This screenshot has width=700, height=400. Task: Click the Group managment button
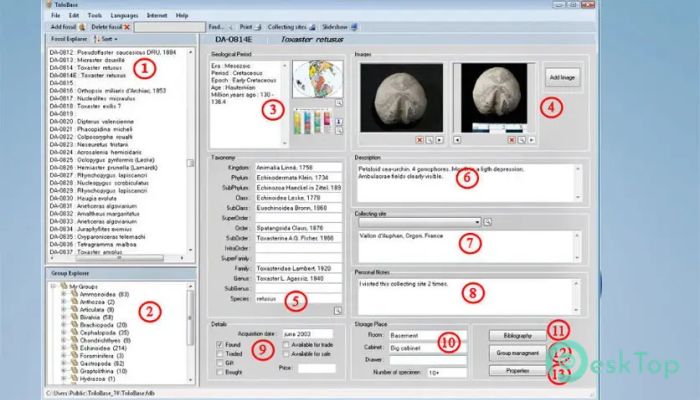tap(517, 353)
